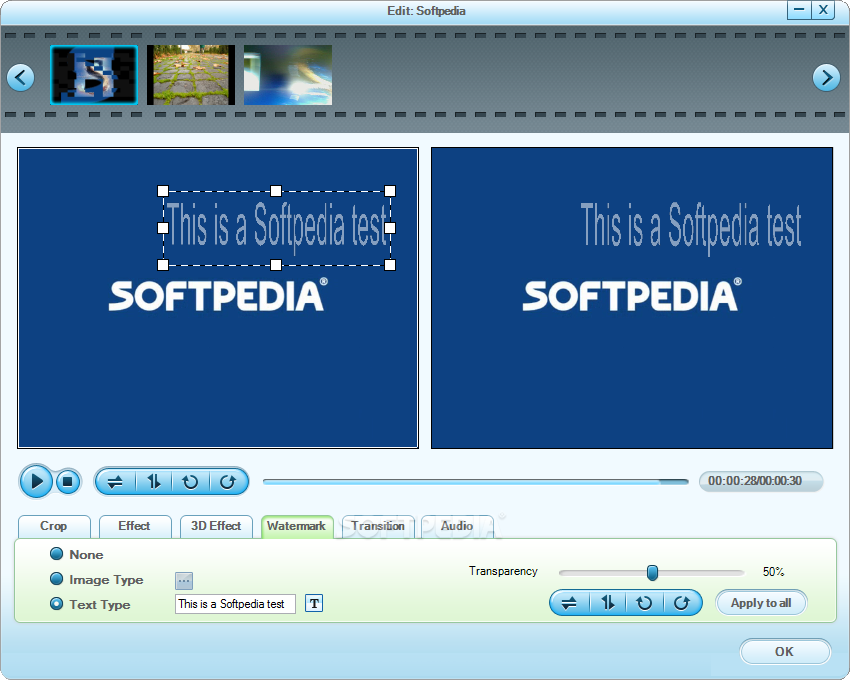Rotate video clockwise in playback toolbar

[x=228, y=482]
